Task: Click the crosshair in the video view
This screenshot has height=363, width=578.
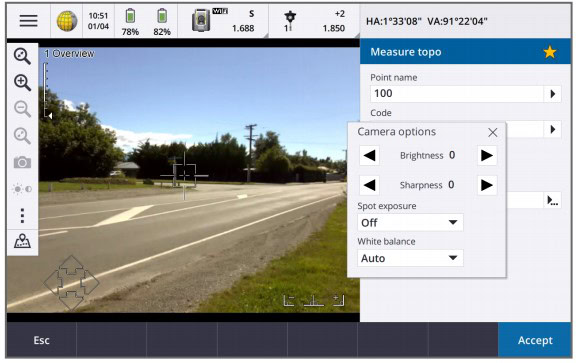Action: pyautogui.click(x=184, y=176)
